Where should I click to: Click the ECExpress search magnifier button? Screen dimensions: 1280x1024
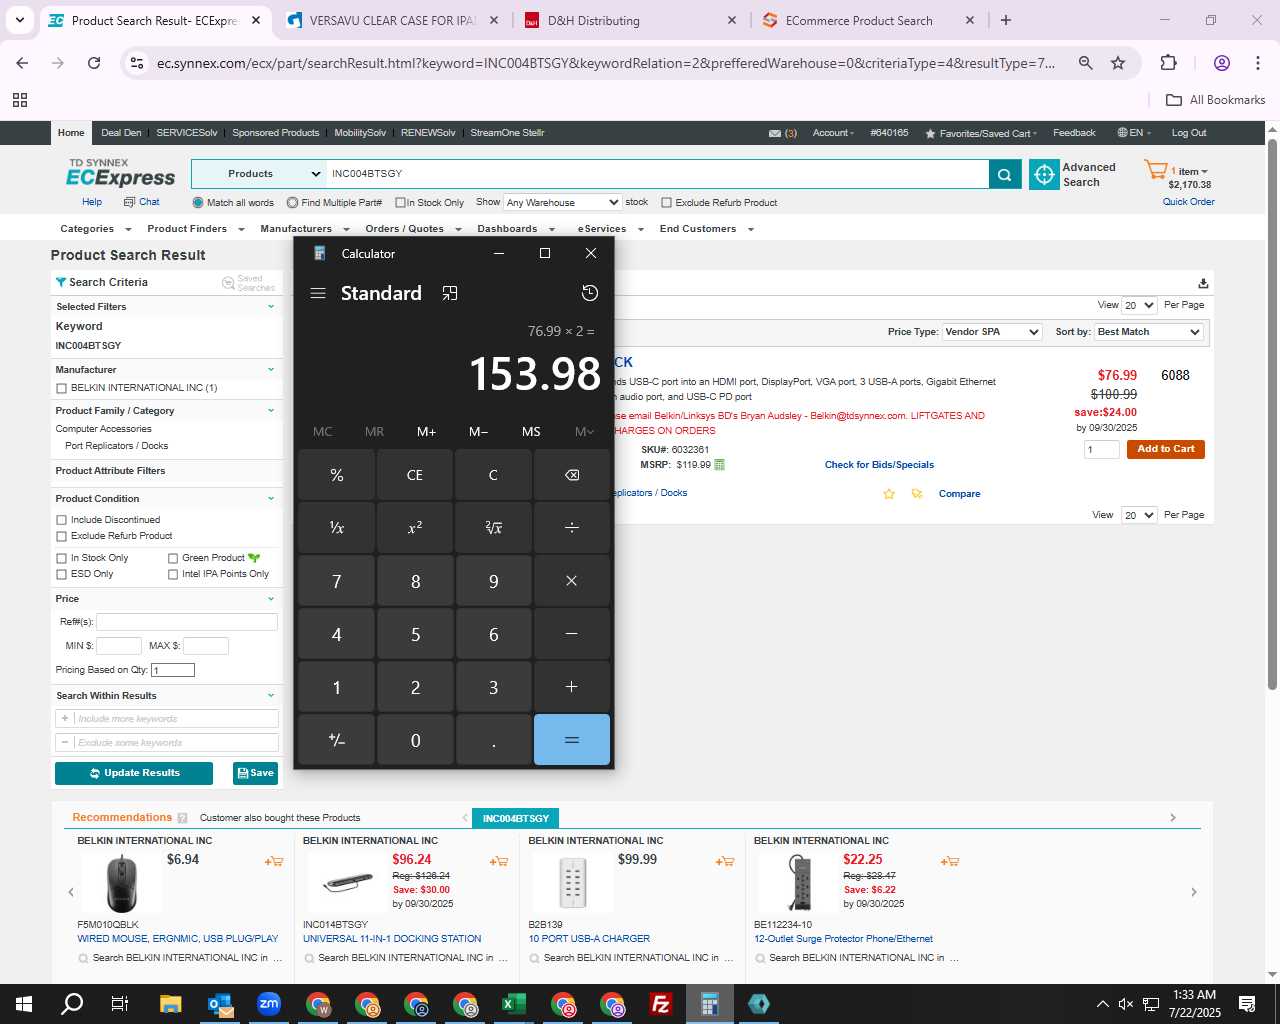click(x=1005, y=174)
